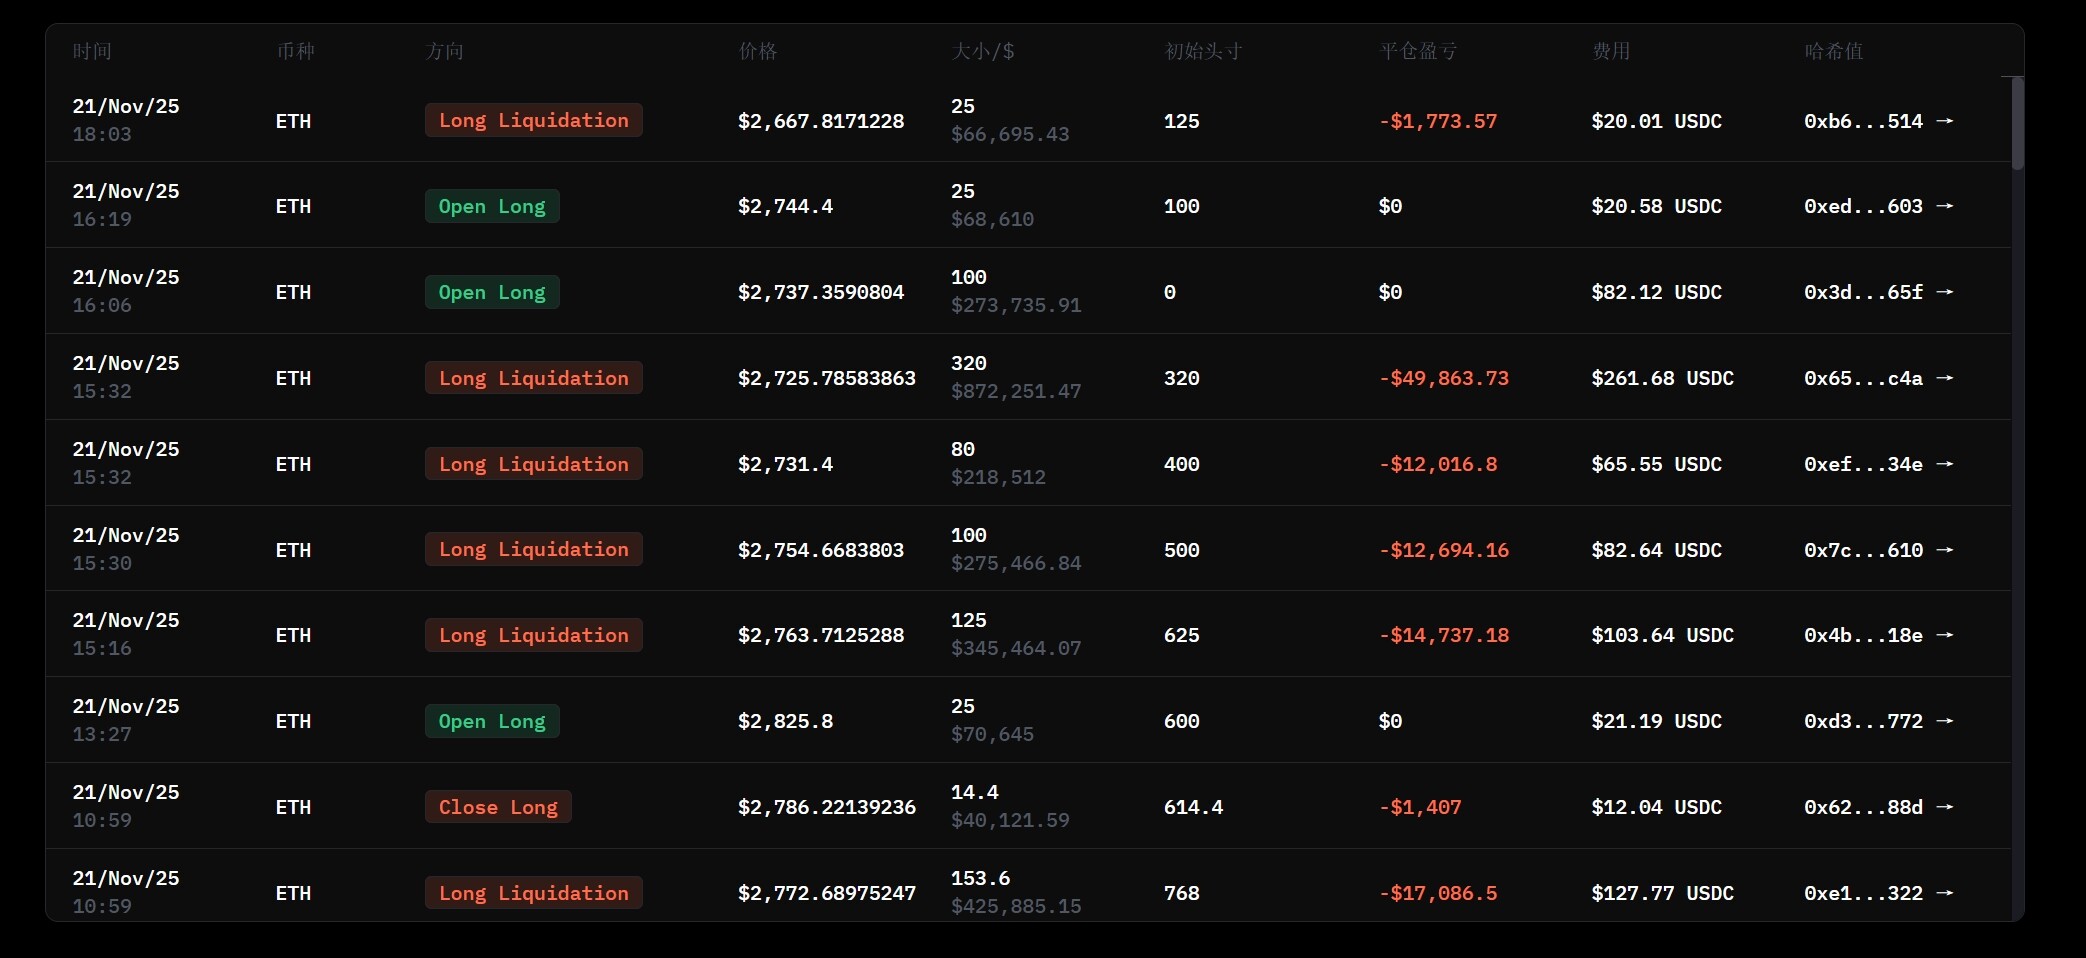
Task: Click the Close Long badge
Action: pos(498,807)
